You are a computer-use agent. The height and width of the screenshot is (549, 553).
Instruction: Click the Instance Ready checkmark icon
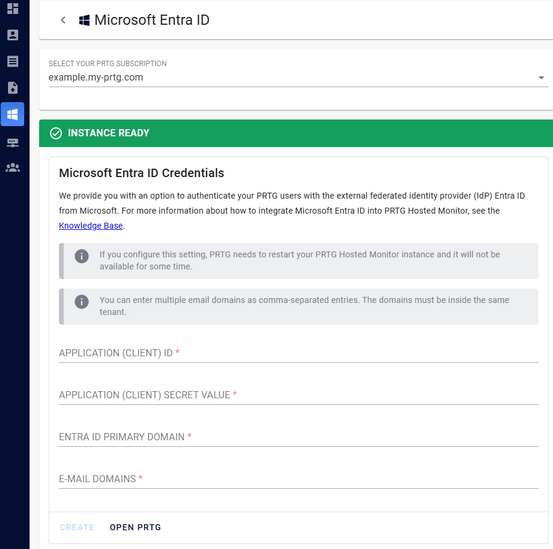tap(56, 133)
